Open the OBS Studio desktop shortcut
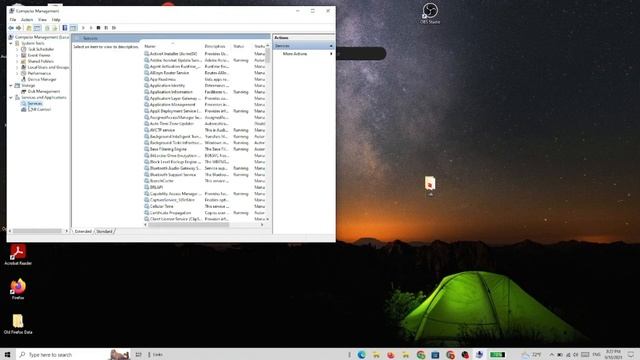This screenshot has width=640, height=360. pos(430,13)
